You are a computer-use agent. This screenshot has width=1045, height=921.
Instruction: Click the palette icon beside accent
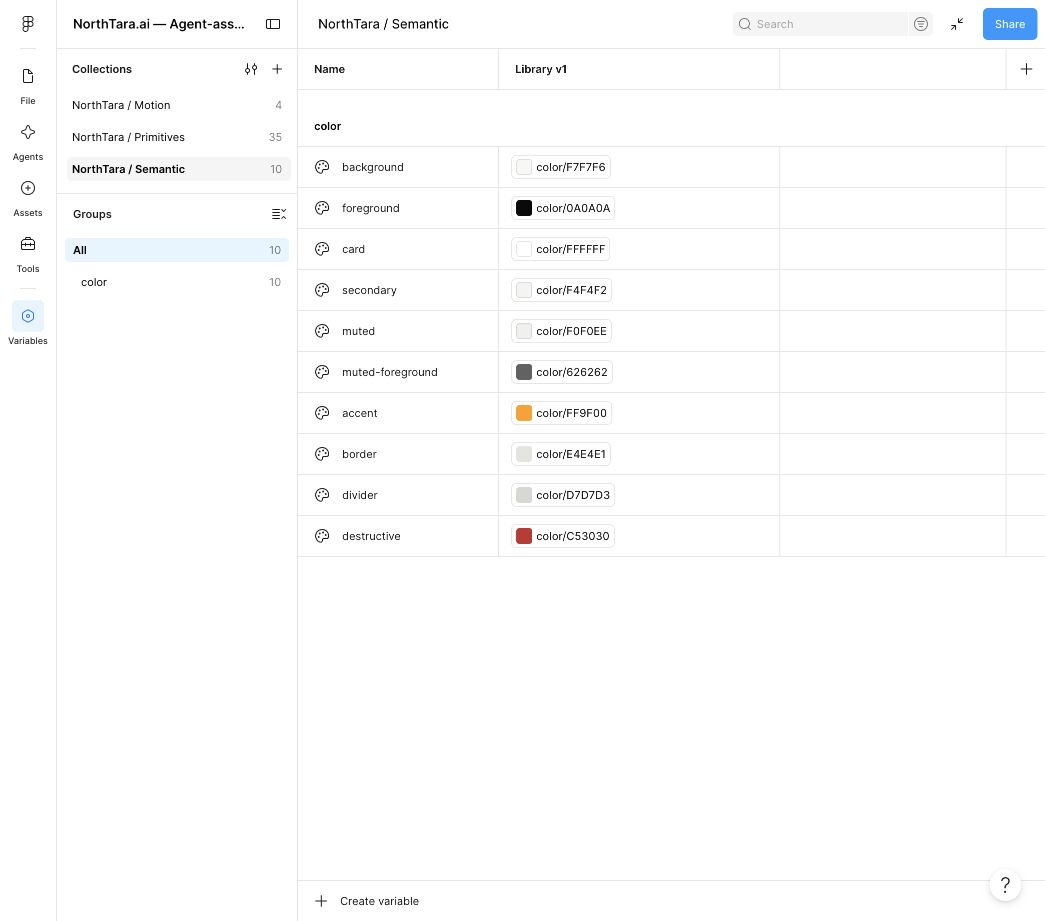(x=322, y=413)
